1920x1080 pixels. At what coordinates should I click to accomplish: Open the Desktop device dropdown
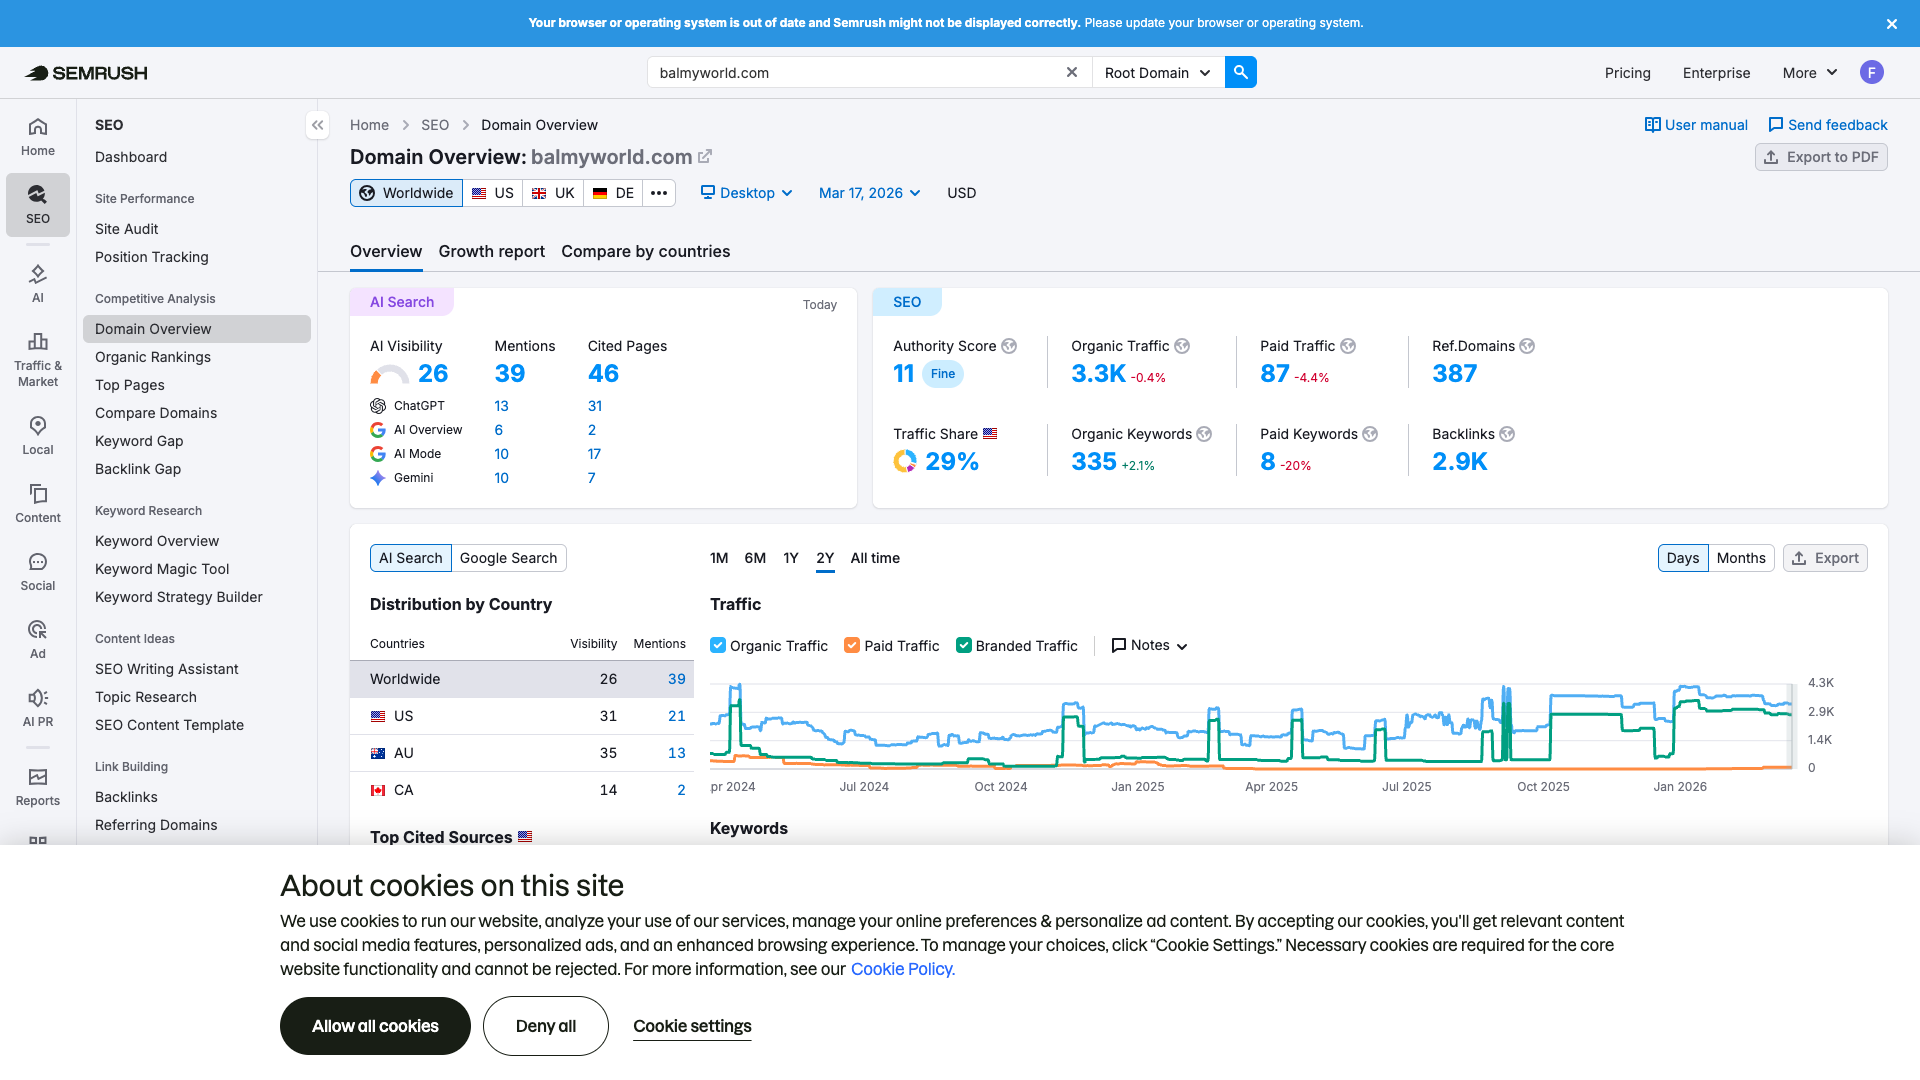click(746, 193)
